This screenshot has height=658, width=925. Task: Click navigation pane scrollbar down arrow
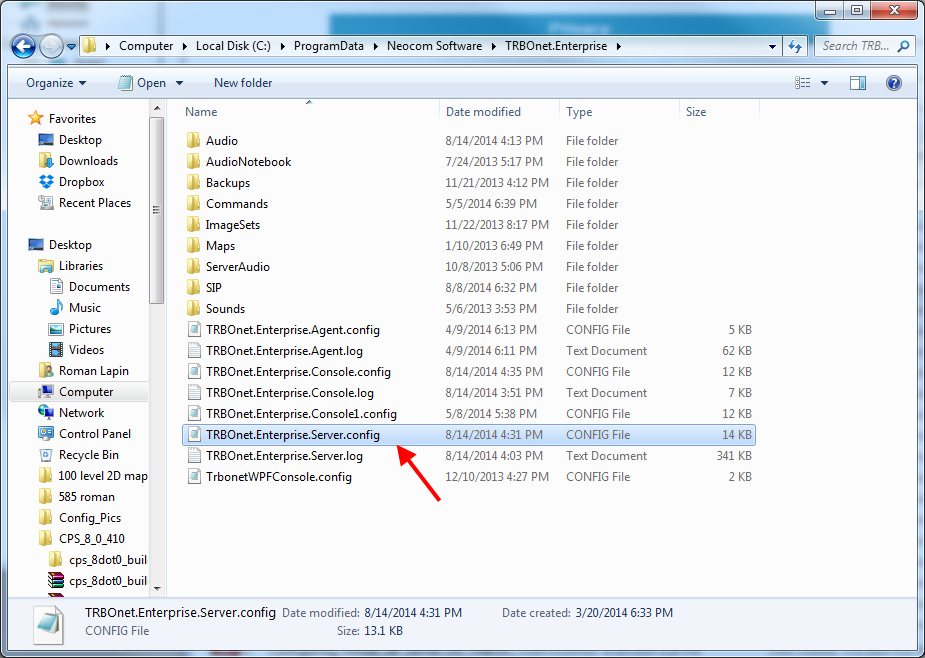pyautogui.click(x=157, y=588)
